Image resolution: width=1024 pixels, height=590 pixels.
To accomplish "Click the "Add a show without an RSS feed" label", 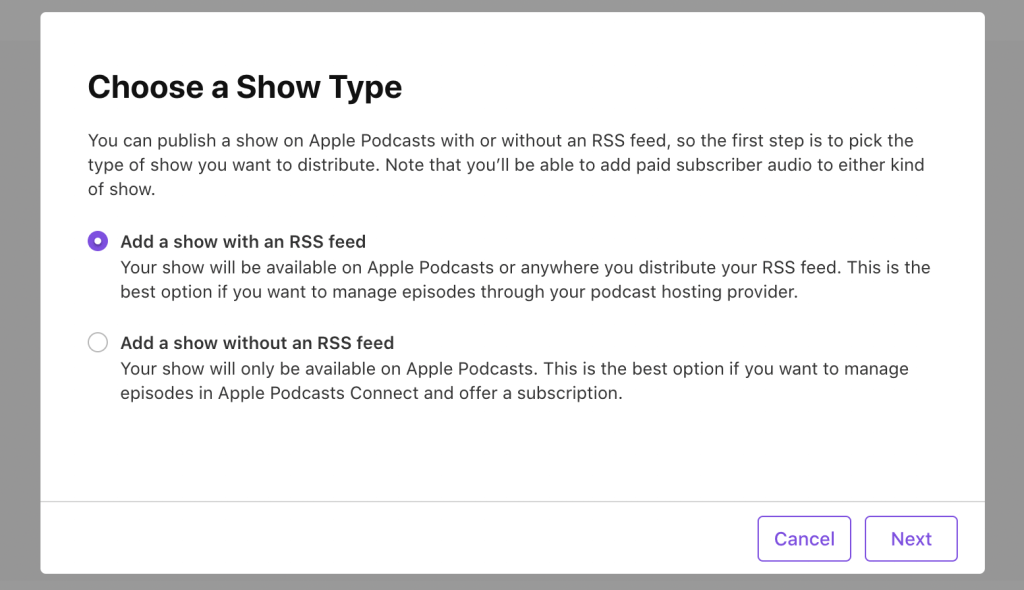I will (256, 341).
